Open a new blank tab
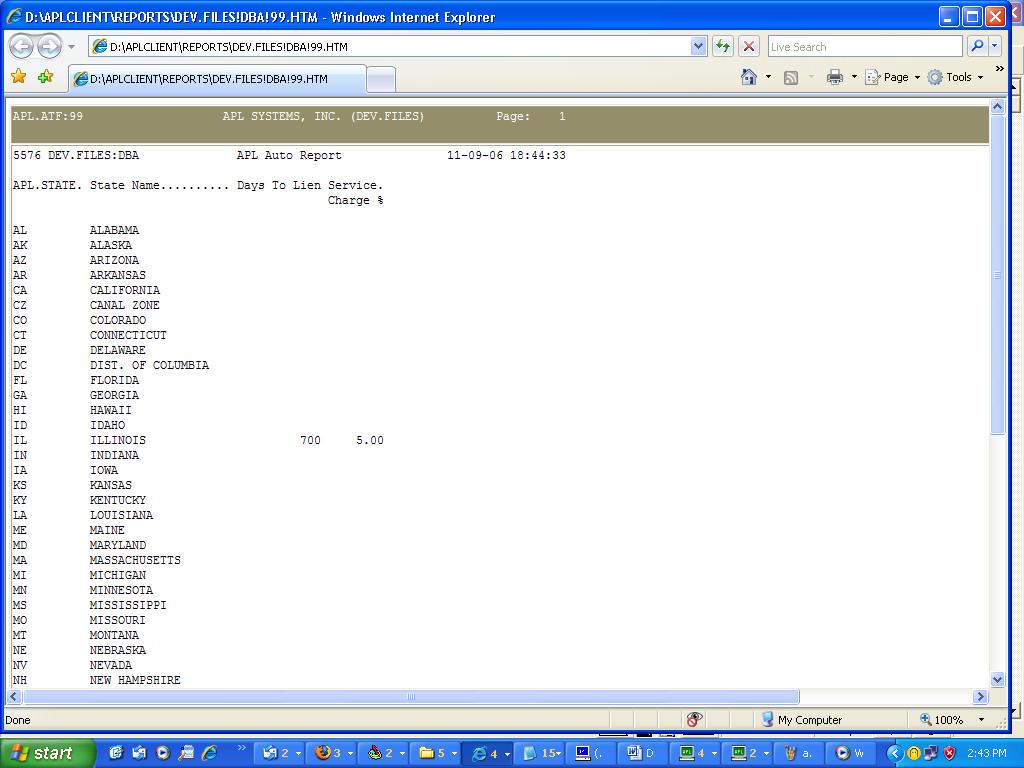This screenshot has height=768, width=1024. pyautogui.click(x=381, y=80)
